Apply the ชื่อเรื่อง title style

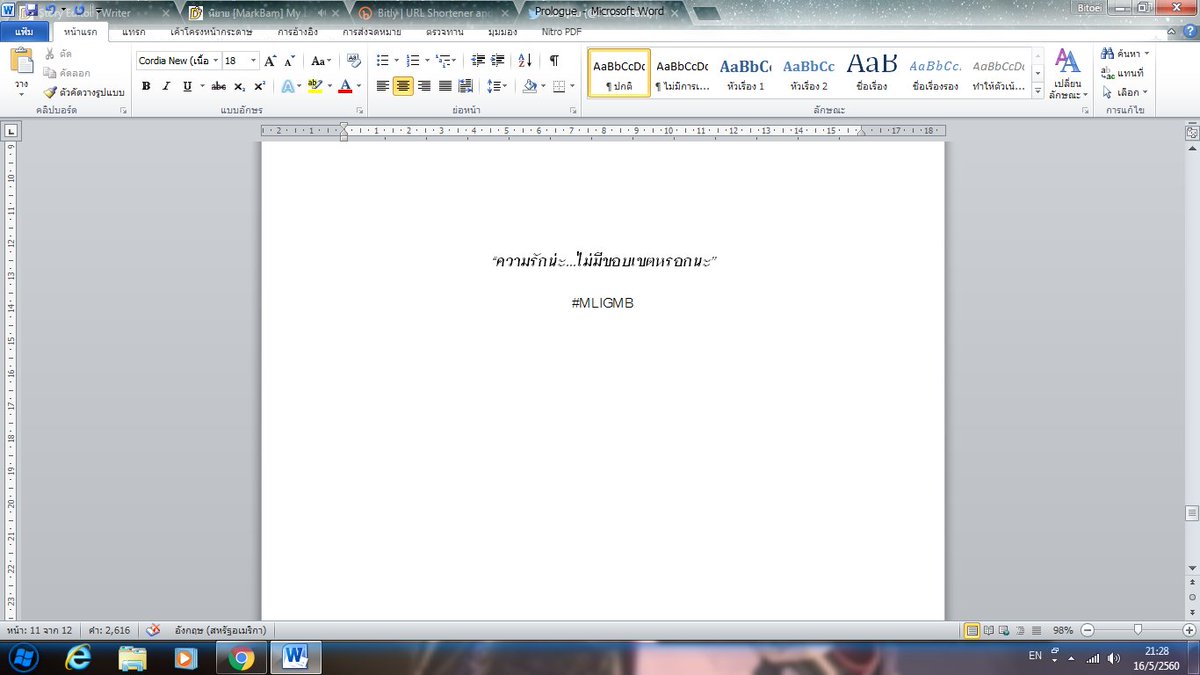[872, 74]
